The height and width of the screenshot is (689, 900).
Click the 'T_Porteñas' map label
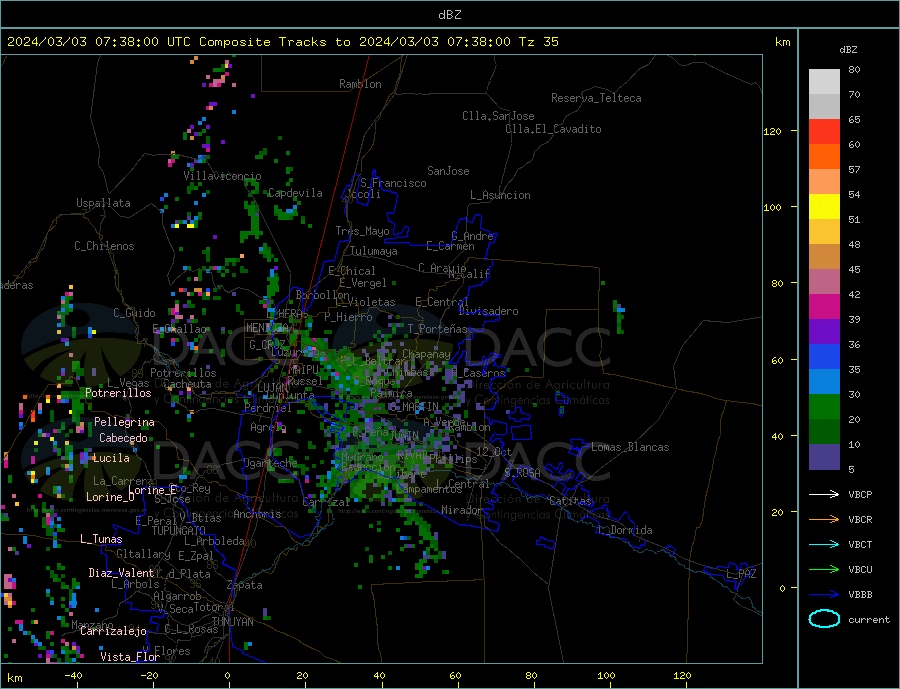point(438,329)
